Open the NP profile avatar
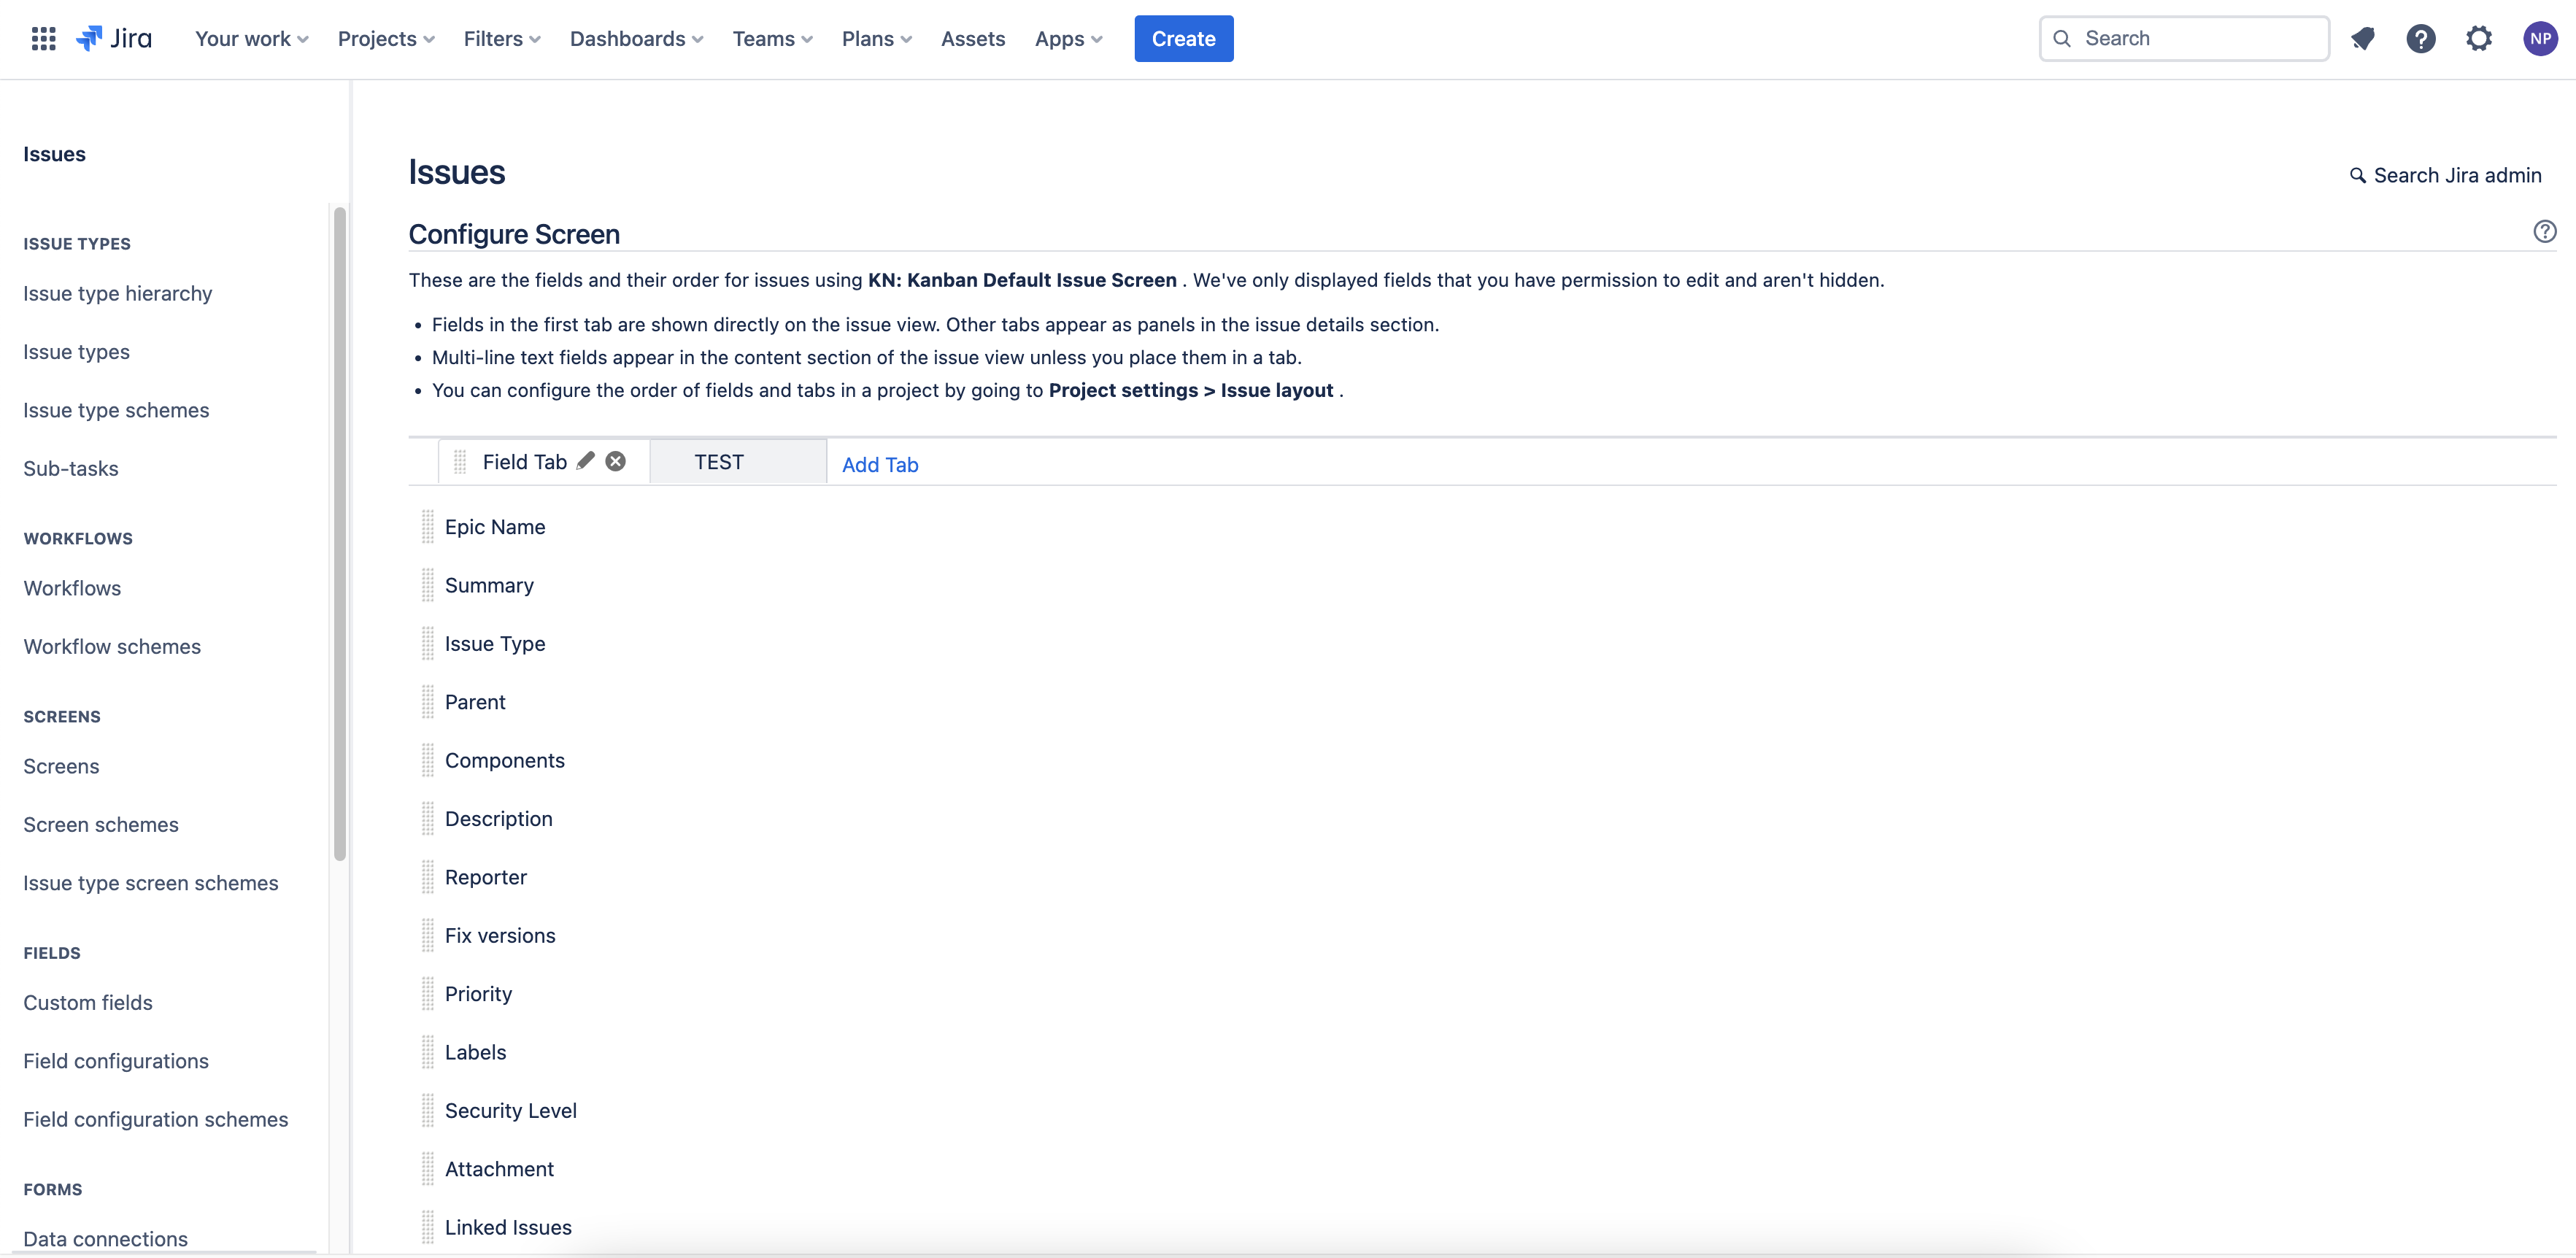Viewport: 2576px width, 1258px height. (2541, 38)
